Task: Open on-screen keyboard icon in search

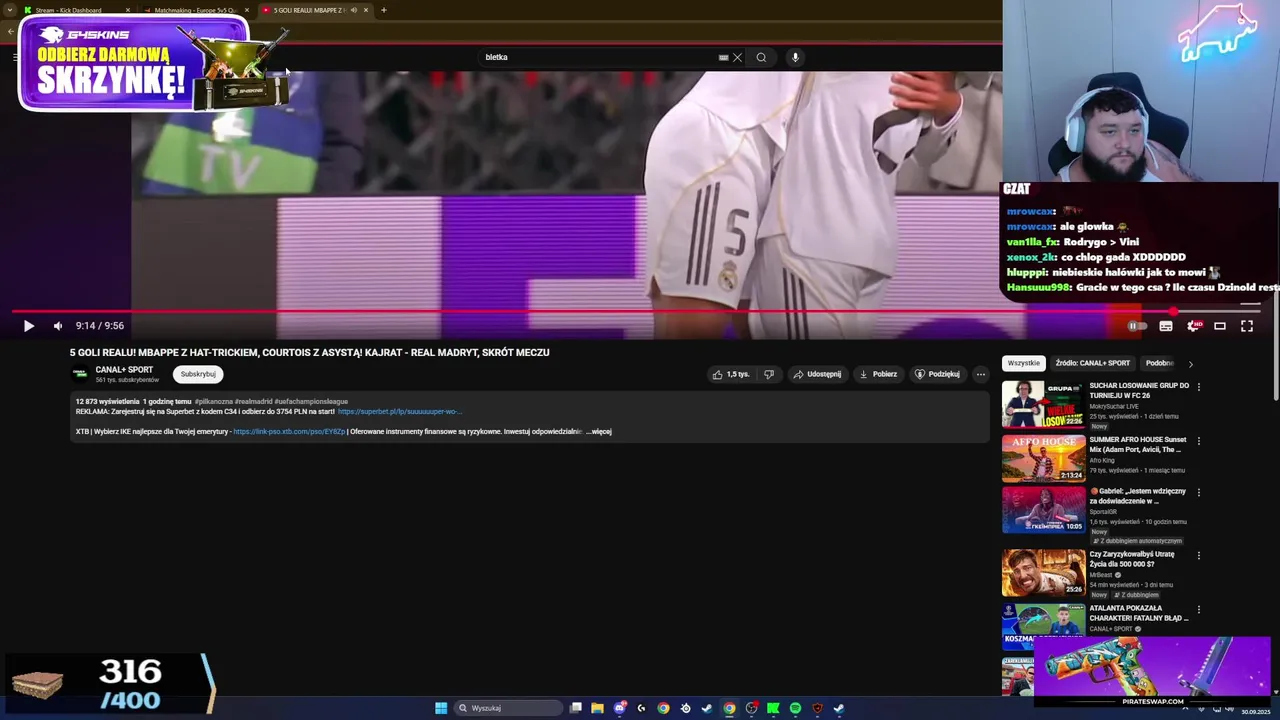Action: [723, 57]
